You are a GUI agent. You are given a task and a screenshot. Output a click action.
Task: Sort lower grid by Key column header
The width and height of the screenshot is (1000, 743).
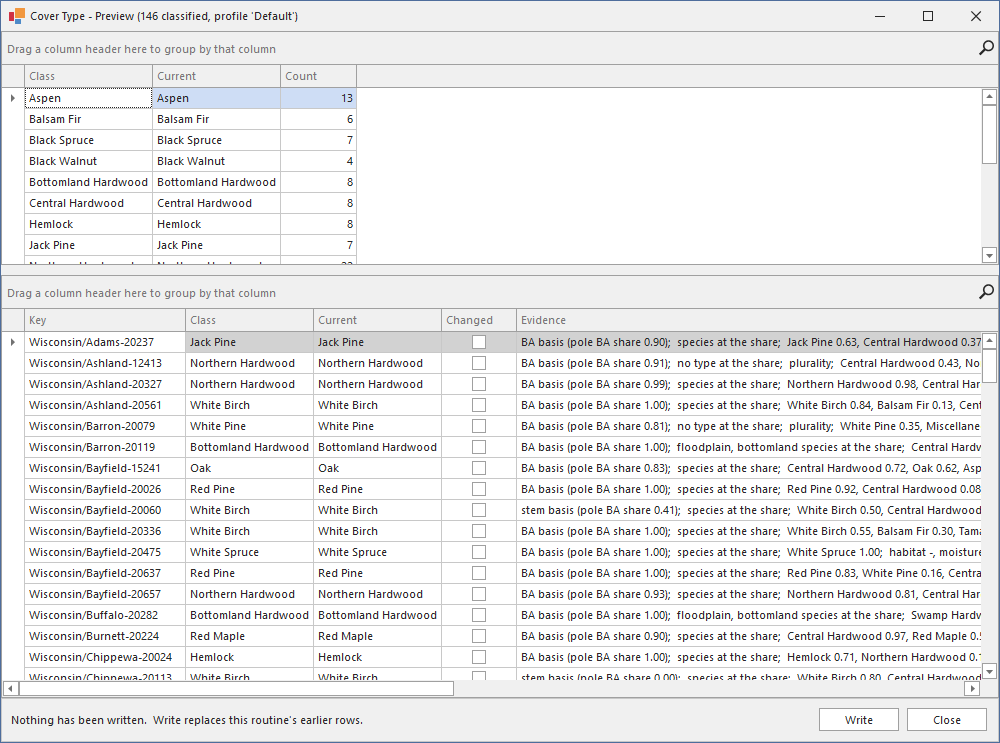pos(105,320)
